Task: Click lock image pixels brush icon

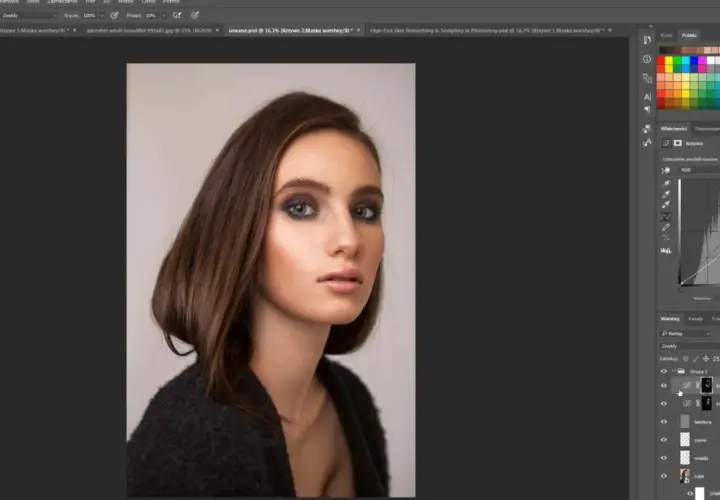Action: [x=696, y=359]
